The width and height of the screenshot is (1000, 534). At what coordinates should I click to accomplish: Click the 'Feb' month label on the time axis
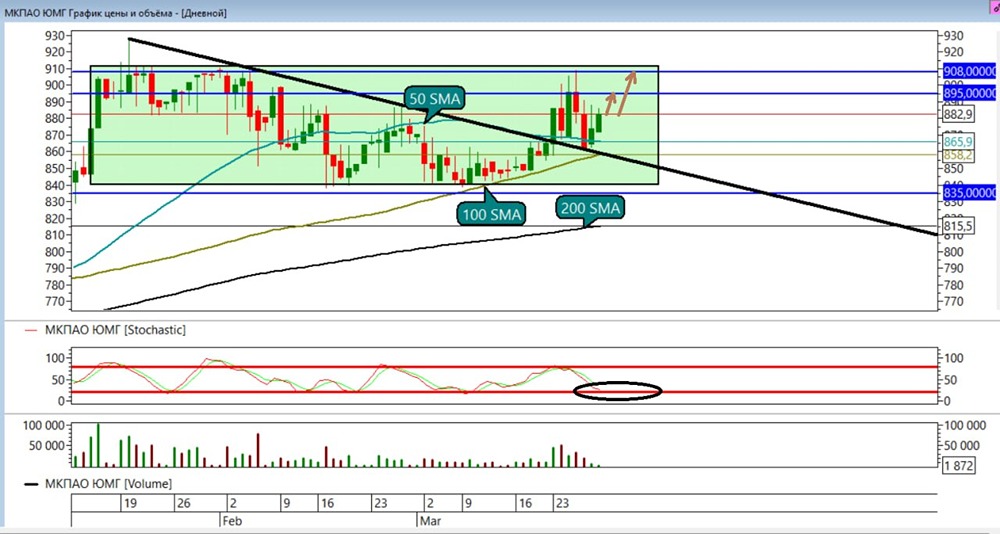click(232, 521)
